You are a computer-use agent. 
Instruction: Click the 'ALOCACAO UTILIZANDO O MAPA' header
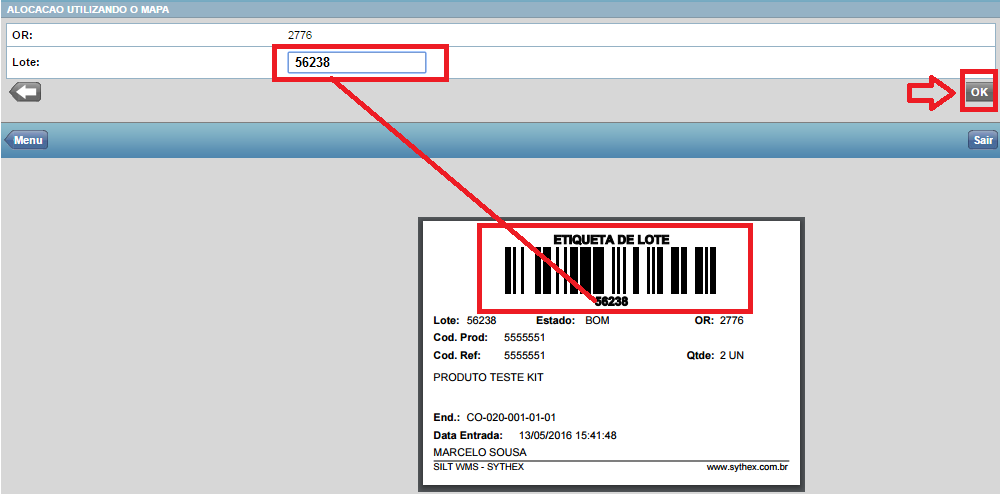tap(88, 10)
